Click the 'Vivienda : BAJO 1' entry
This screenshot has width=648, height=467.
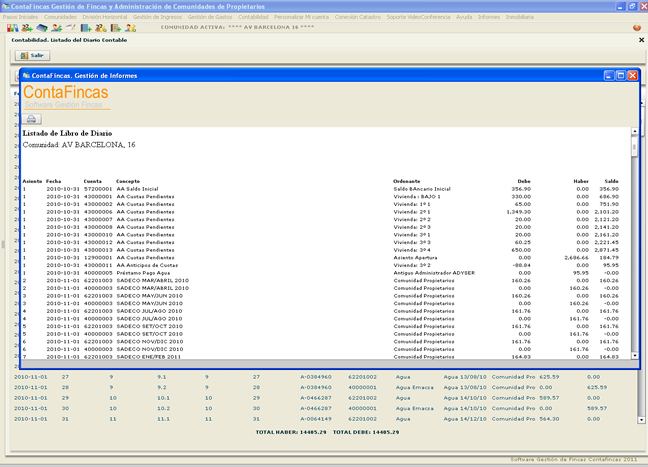417,197
